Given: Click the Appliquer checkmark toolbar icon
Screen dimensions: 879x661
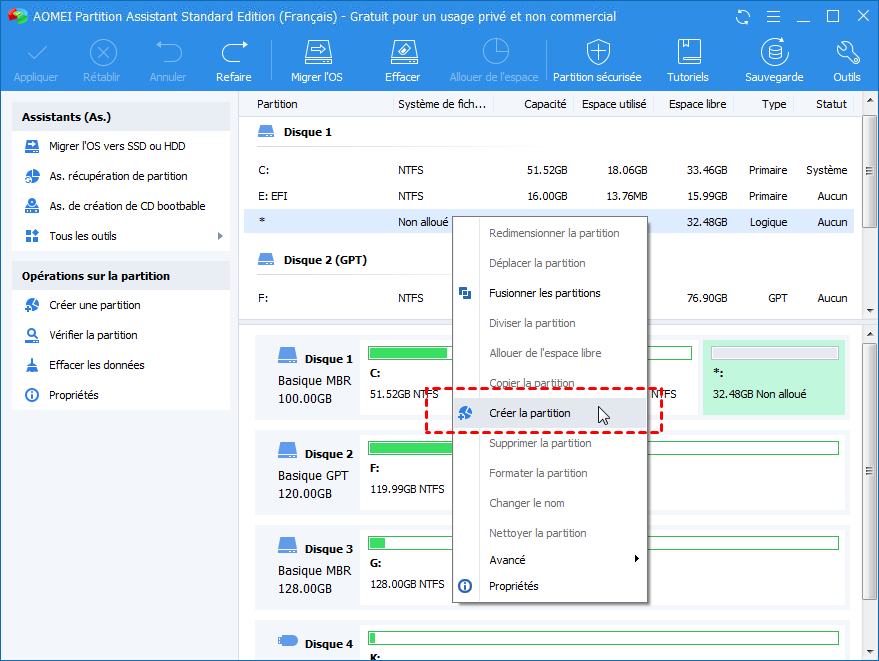Looking at the screenshot, I should pyautogui.click(x=37, y=53).
